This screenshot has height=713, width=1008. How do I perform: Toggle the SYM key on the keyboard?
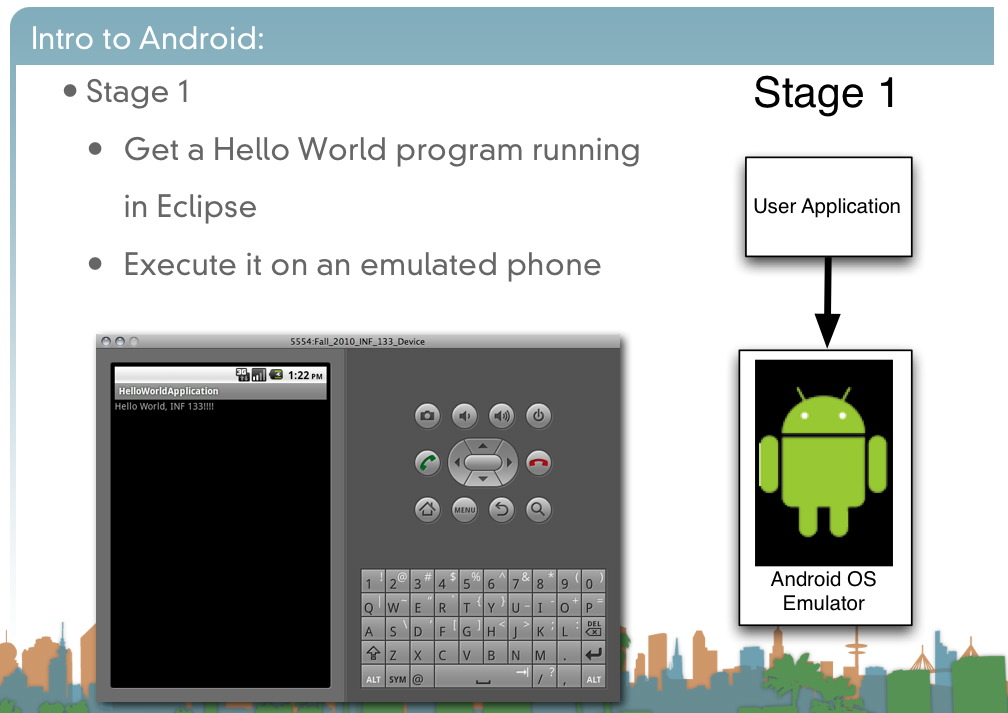coord(397,679)
